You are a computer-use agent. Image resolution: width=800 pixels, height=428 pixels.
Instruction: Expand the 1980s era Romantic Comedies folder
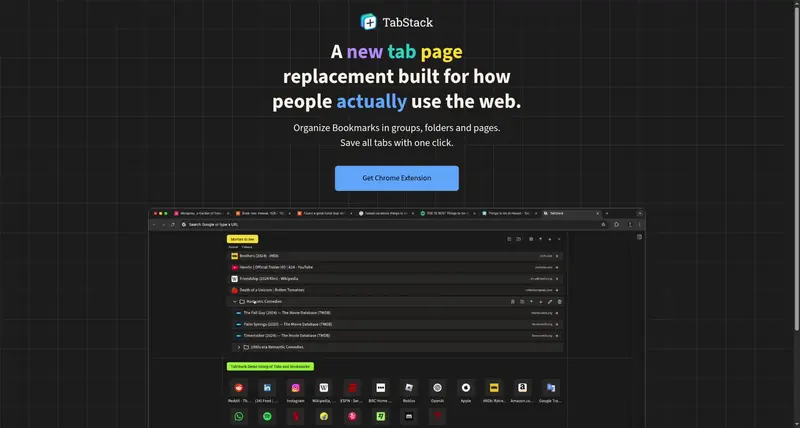pyautogui.click(x=239, y=347)
